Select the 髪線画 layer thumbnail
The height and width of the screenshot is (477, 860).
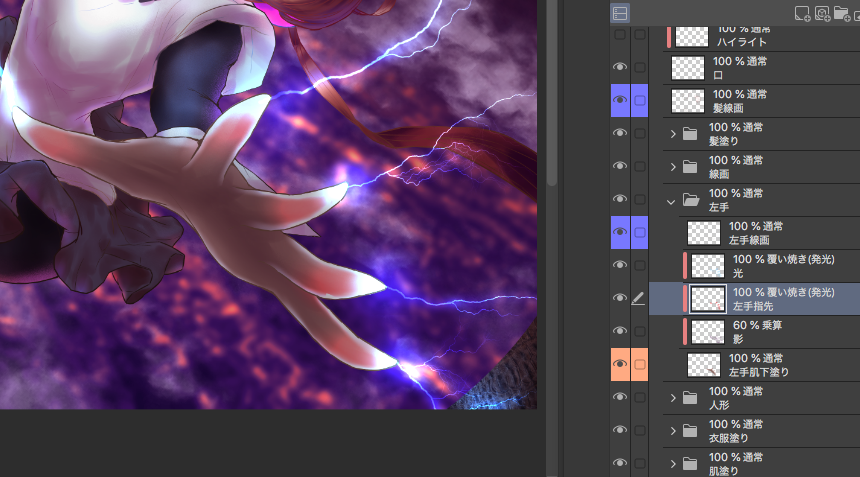[688, 101]
